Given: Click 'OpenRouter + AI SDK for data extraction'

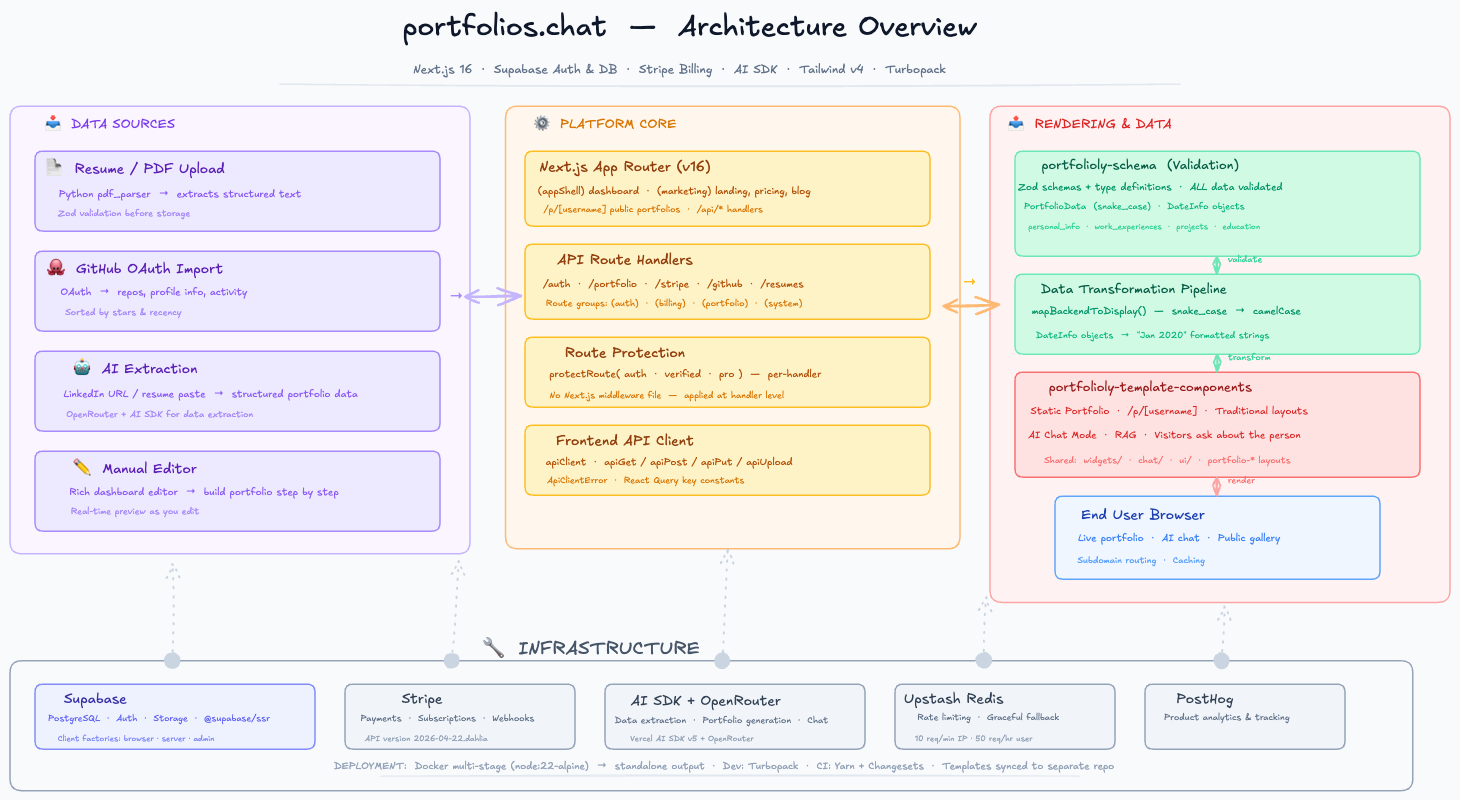Looking at the screenshot, I should [x=160, y=413].
